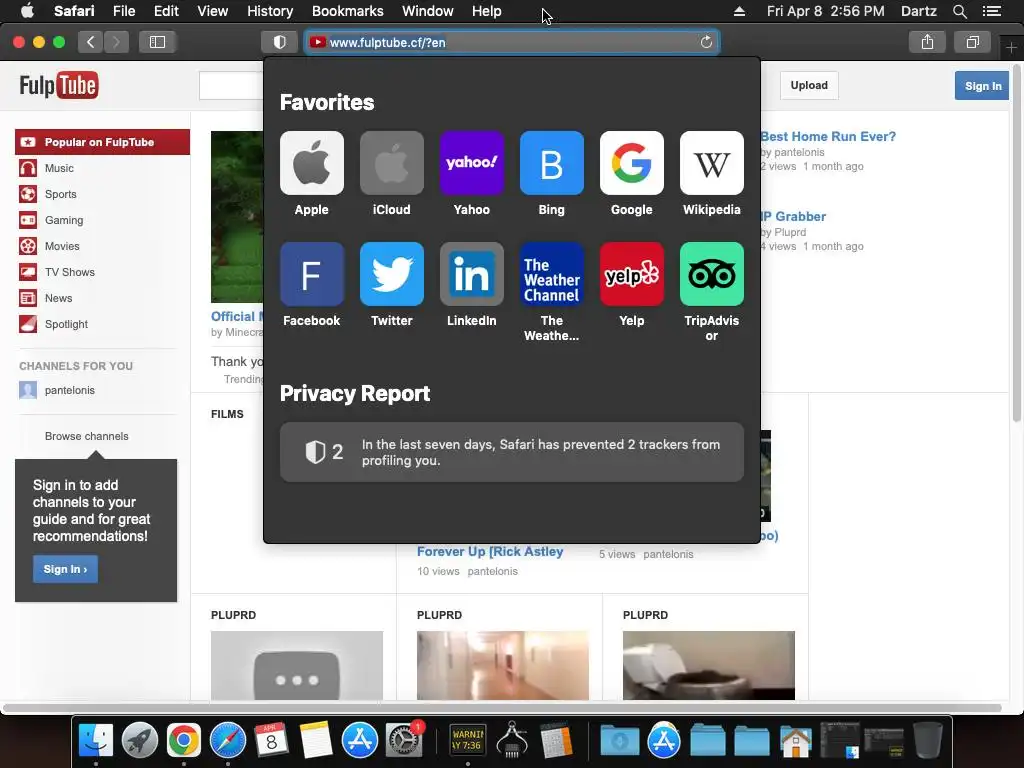The image size is (1024, 768).
Task: Click the Share toolbar button
Action: (927, 42)
